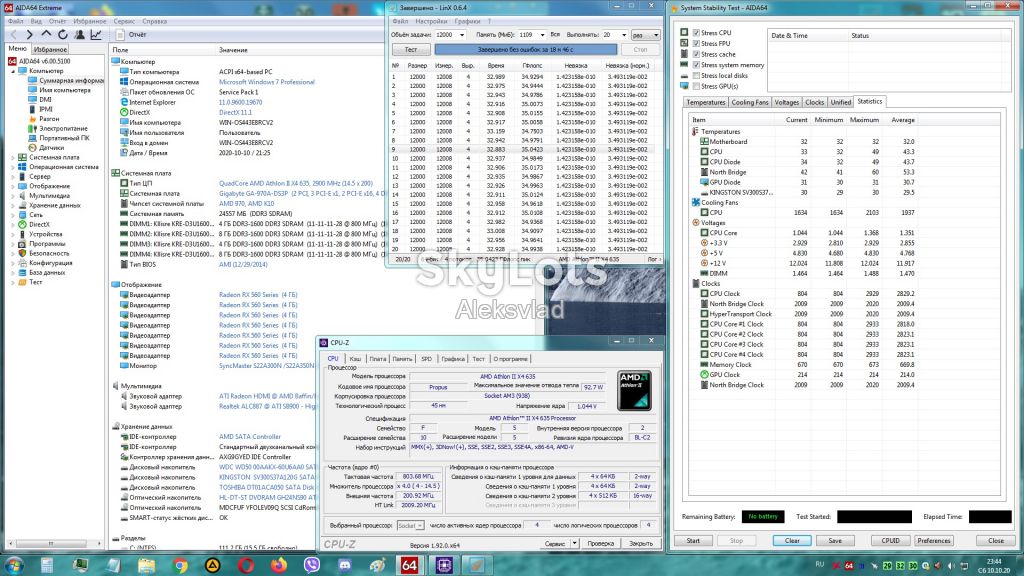The height and width of the screenshot is (576, 1024).
Task: Switch to the Кэш tab in CPU-Z
Action: click(355, 359)
